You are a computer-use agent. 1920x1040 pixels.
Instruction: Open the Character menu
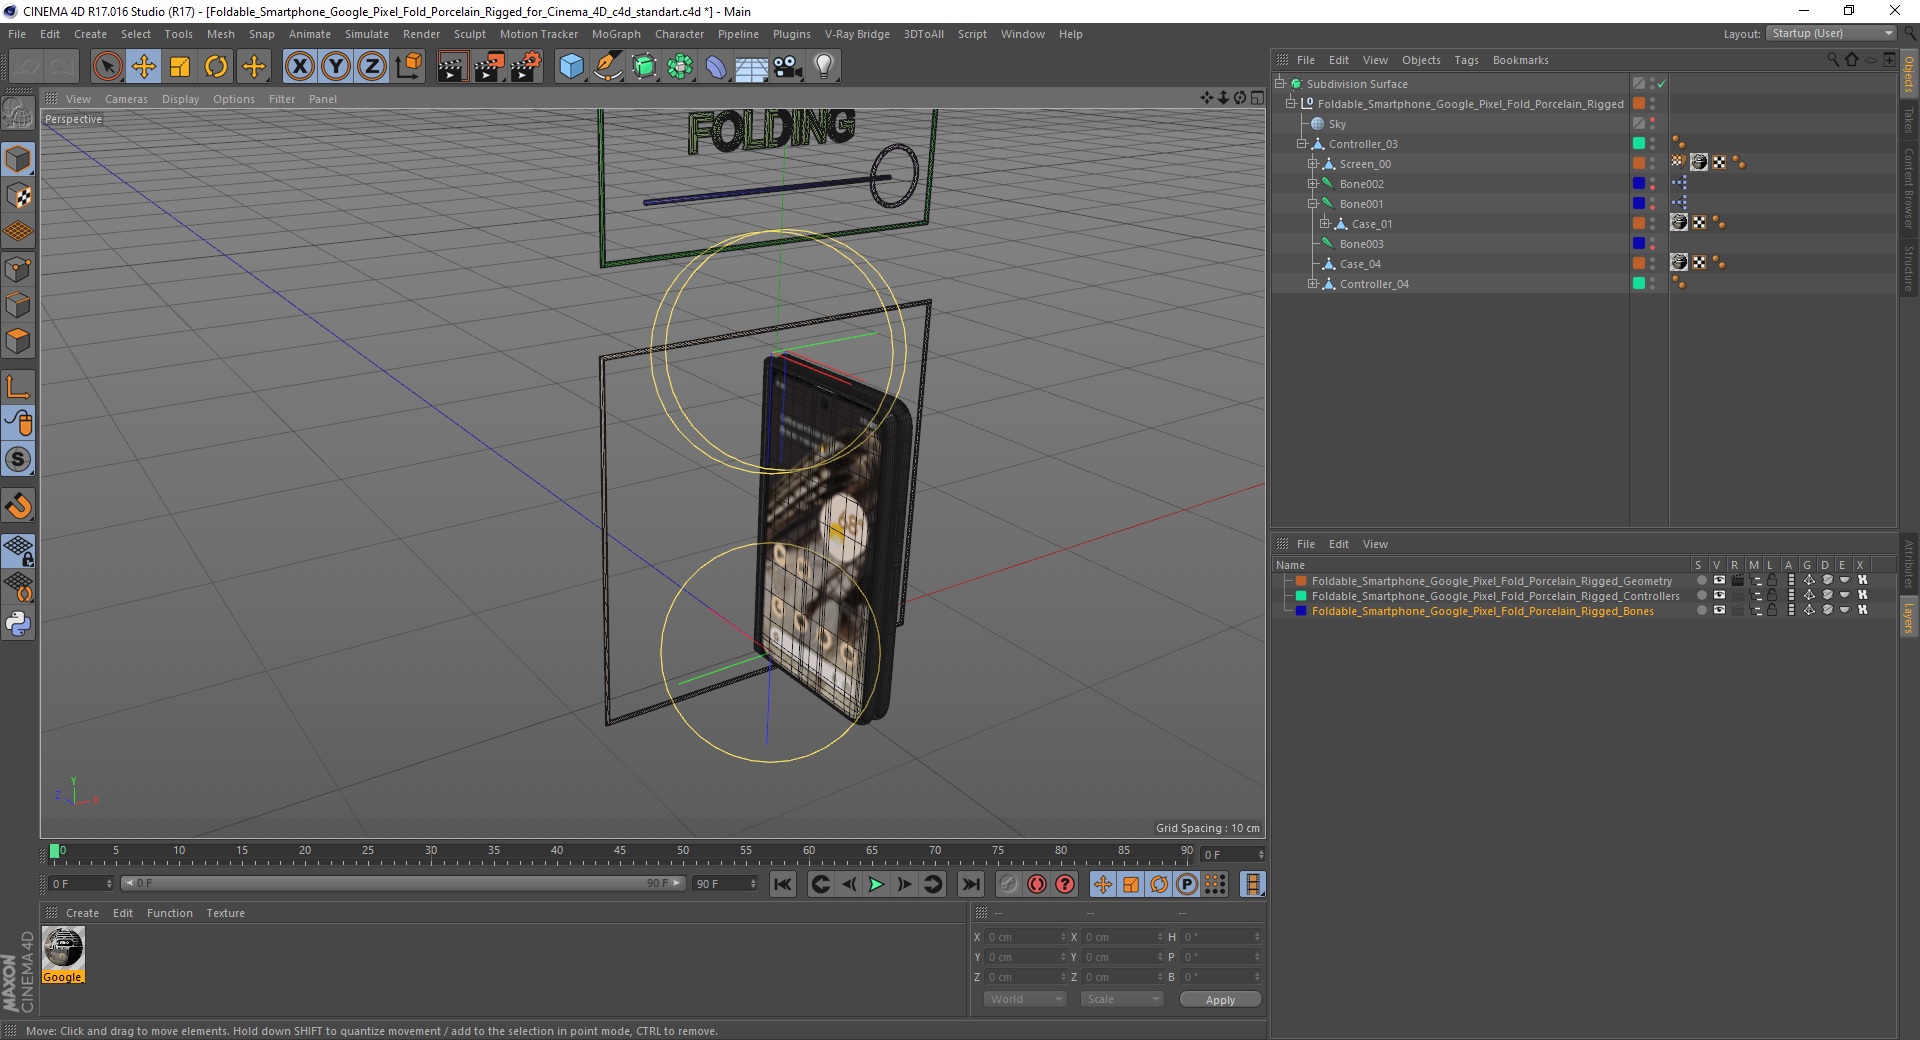coord(679,34)
